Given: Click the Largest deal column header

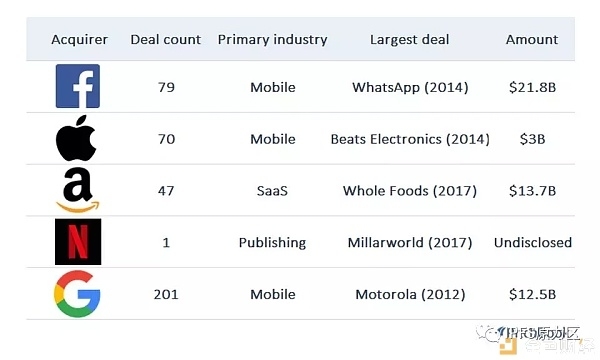Looking at the screenshot, I should click(x=409, y=40).
